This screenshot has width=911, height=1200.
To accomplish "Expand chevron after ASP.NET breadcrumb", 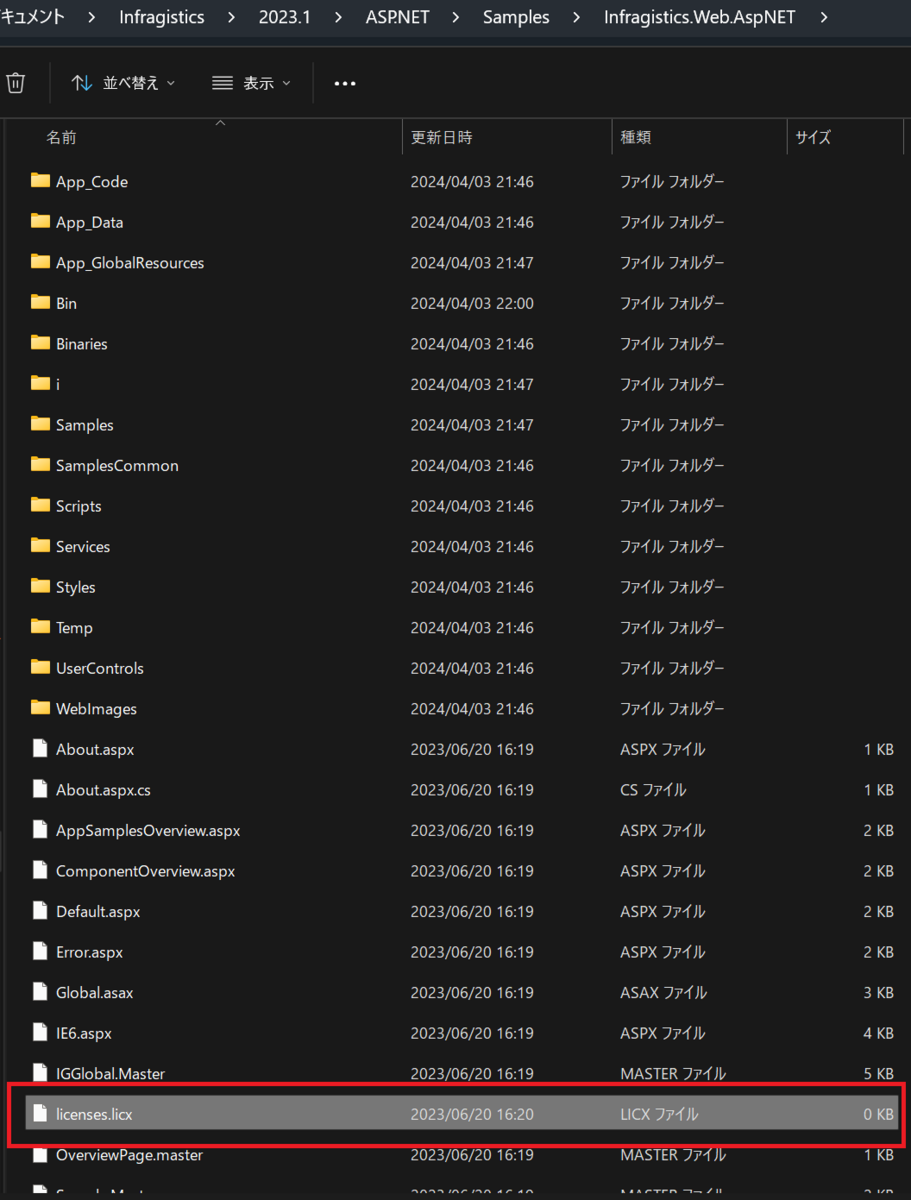I will (457, 17).
